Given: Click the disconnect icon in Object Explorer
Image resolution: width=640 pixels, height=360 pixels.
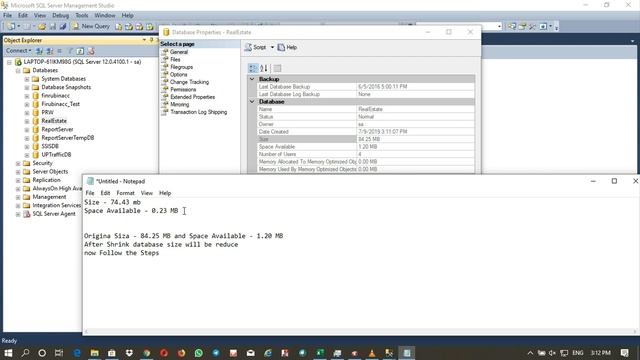Looking at the screenshot, I should [49, 51].
